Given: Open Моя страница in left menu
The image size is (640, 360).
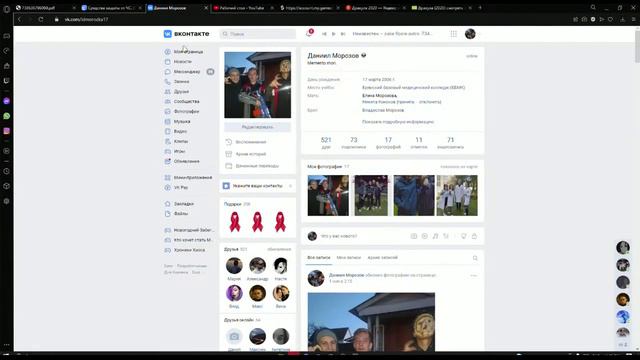Looking at the screenshot, I should 188,52.
